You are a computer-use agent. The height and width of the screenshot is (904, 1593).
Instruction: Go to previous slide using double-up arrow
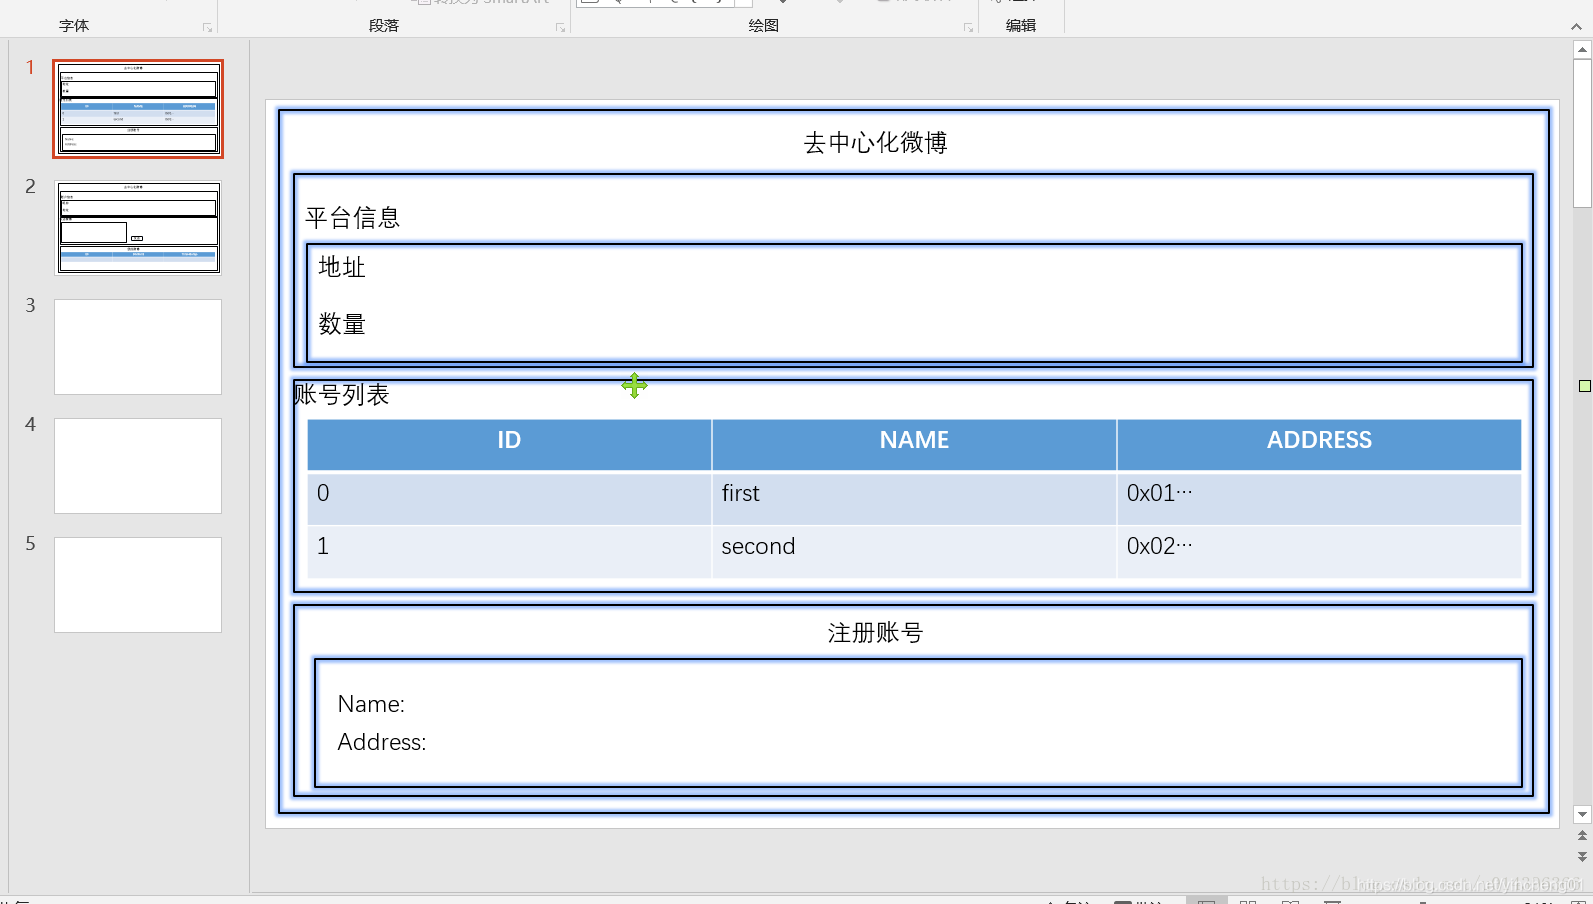coord(1582,836)
